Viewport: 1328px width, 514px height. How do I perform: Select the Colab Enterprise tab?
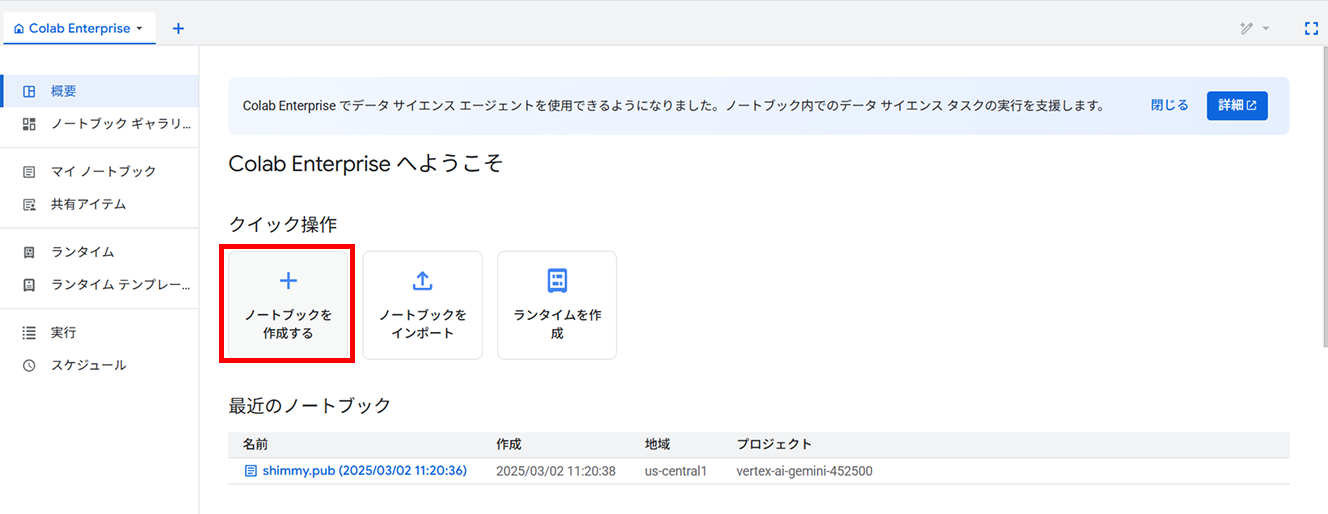tap(79, 28)
